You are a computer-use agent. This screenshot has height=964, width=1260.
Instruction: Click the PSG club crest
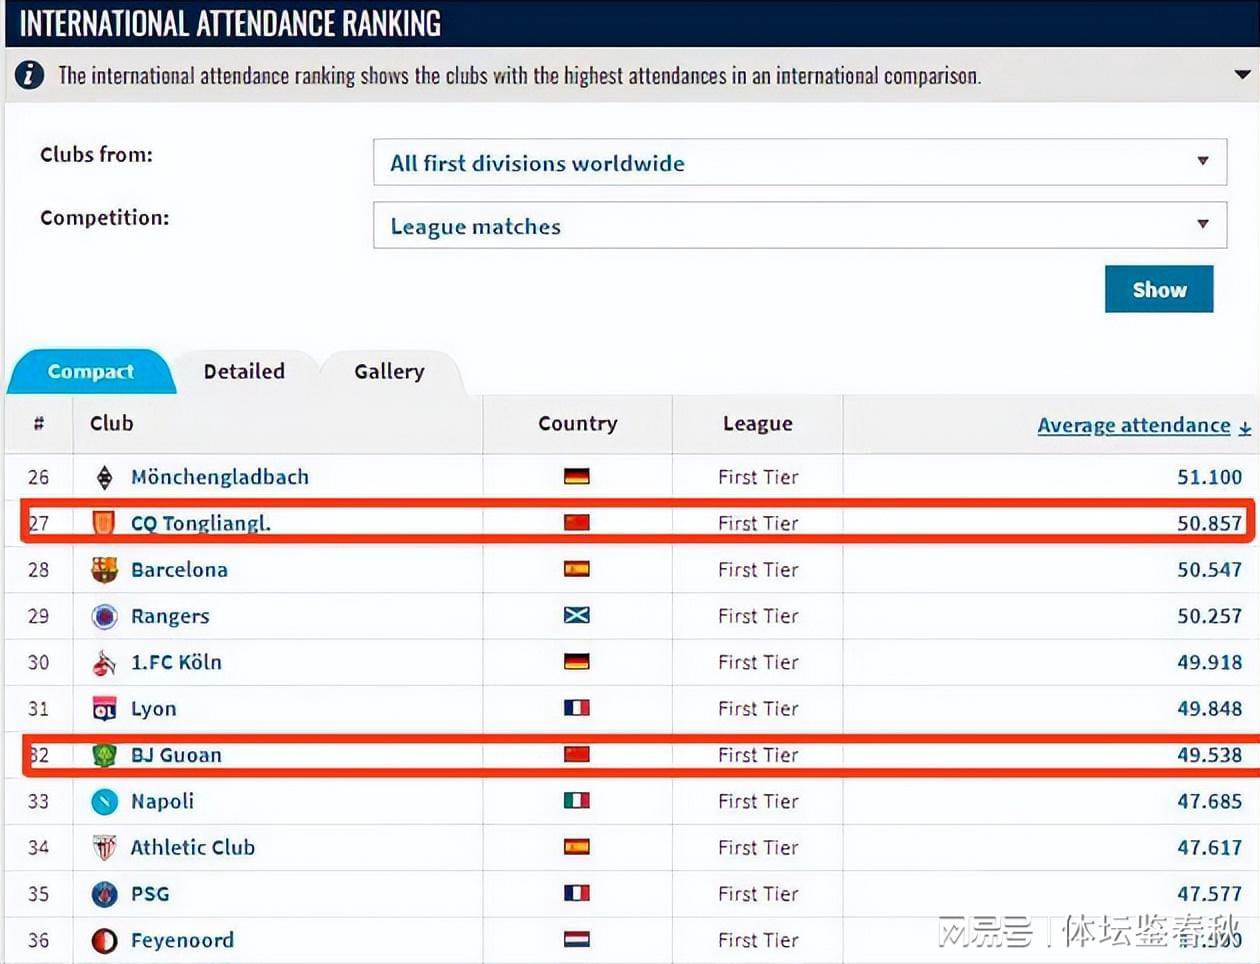click(x=104, y=894)
